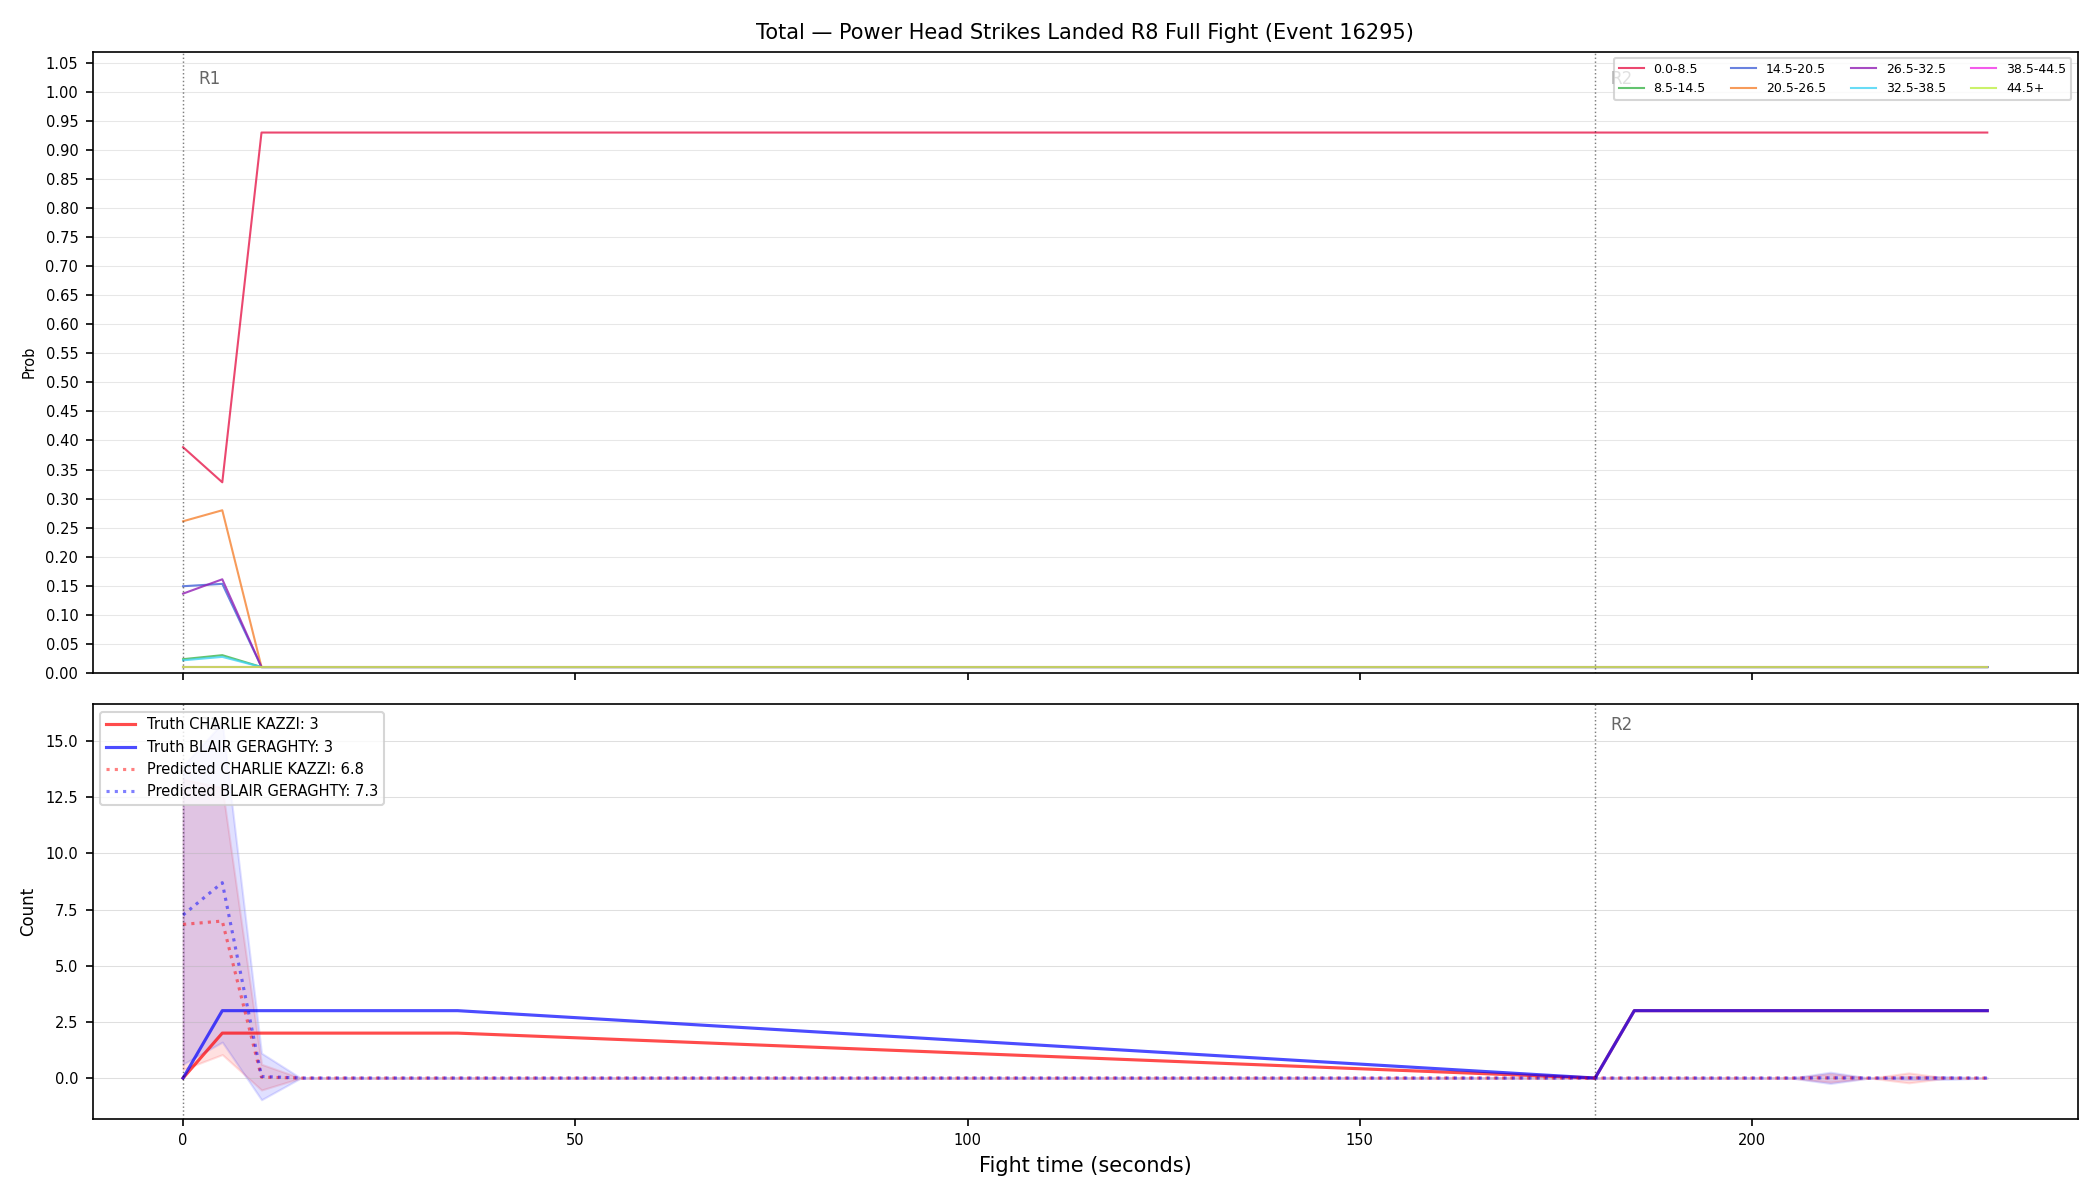Click the 7.5 tick on Count axis
The width and height of the screenshot is (2100, 1200).
65,910
